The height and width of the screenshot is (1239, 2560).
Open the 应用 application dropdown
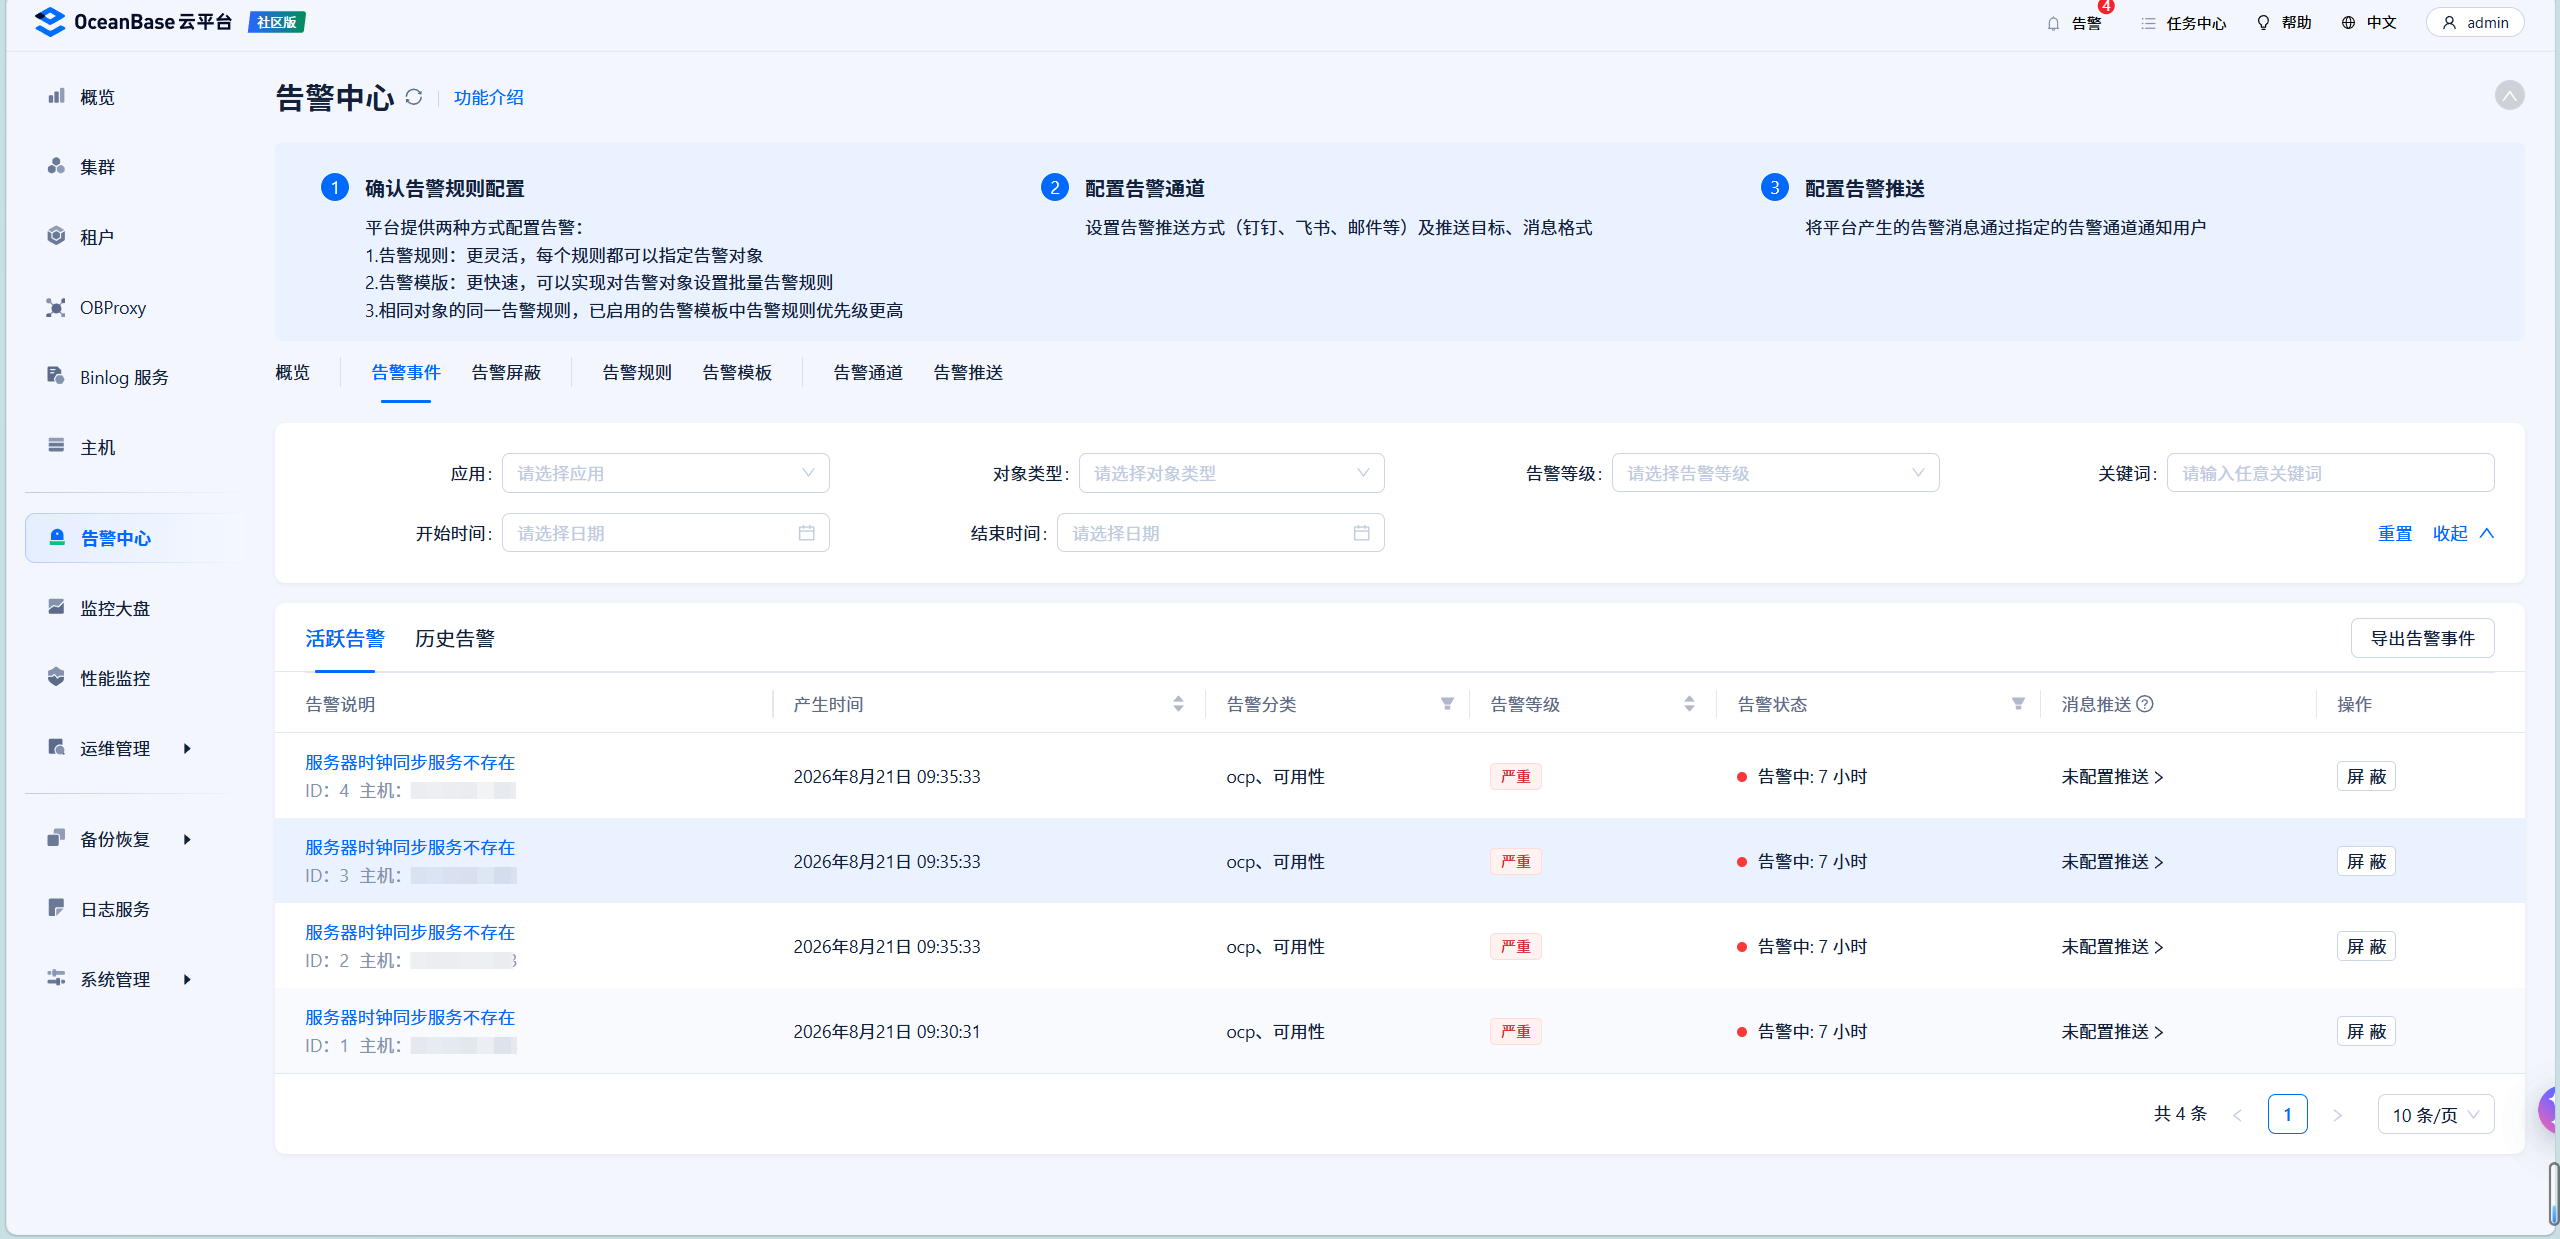[x=666, y=473]
